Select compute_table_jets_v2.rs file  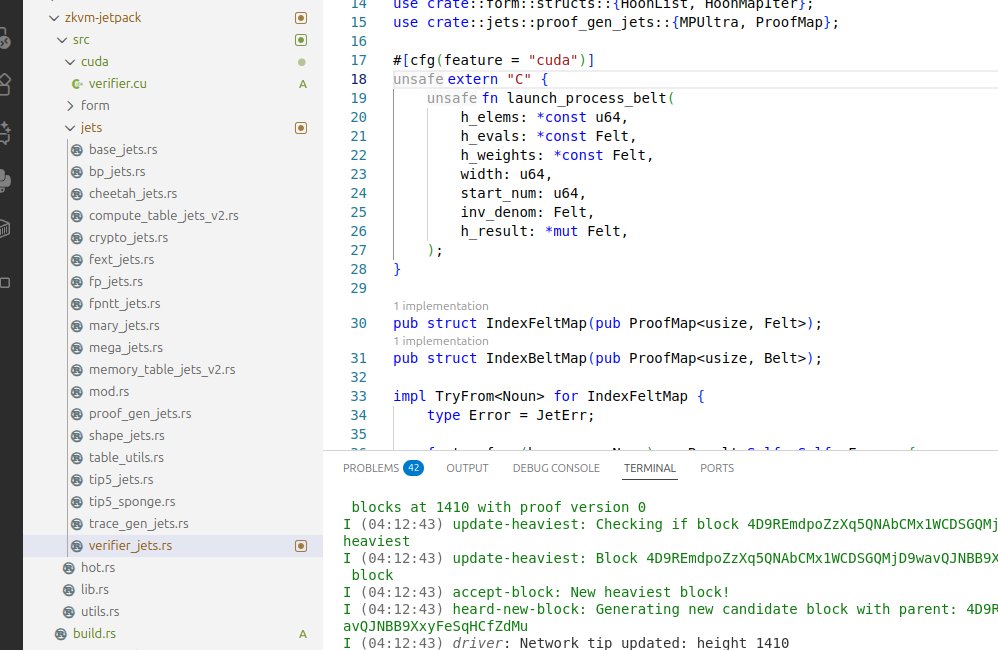point(164,216)
